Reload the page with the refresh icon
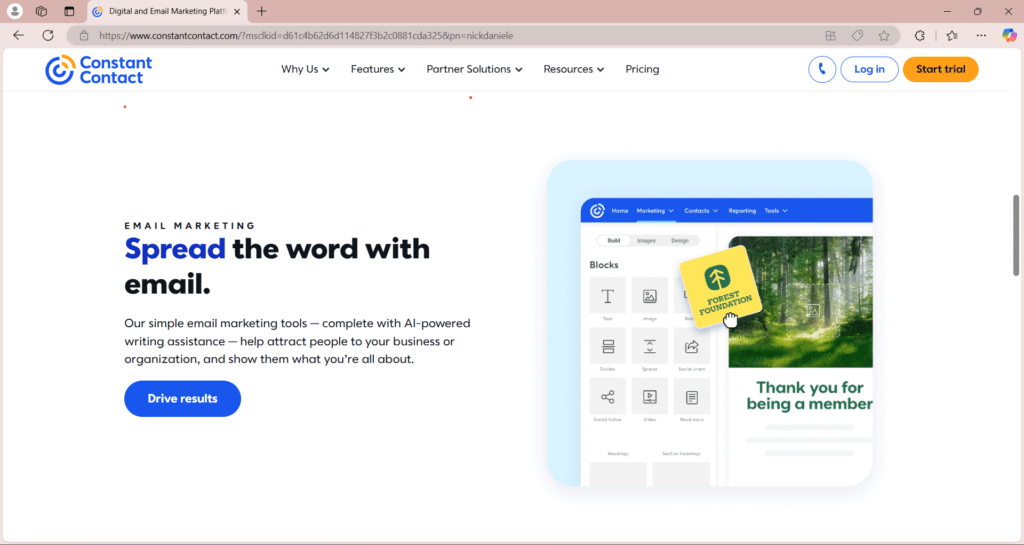This screenshot has width=1024, height=545. [48, 35]
